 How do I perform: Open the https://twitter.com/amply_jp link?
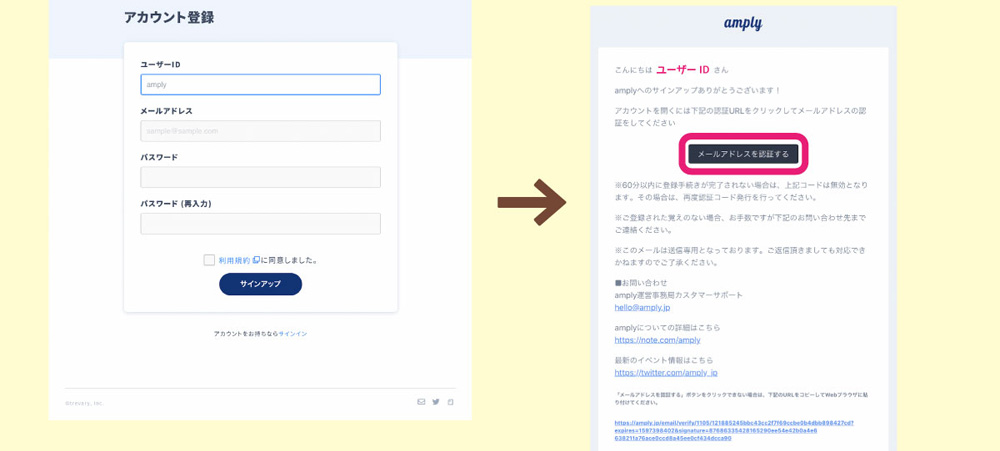(666, 373)
